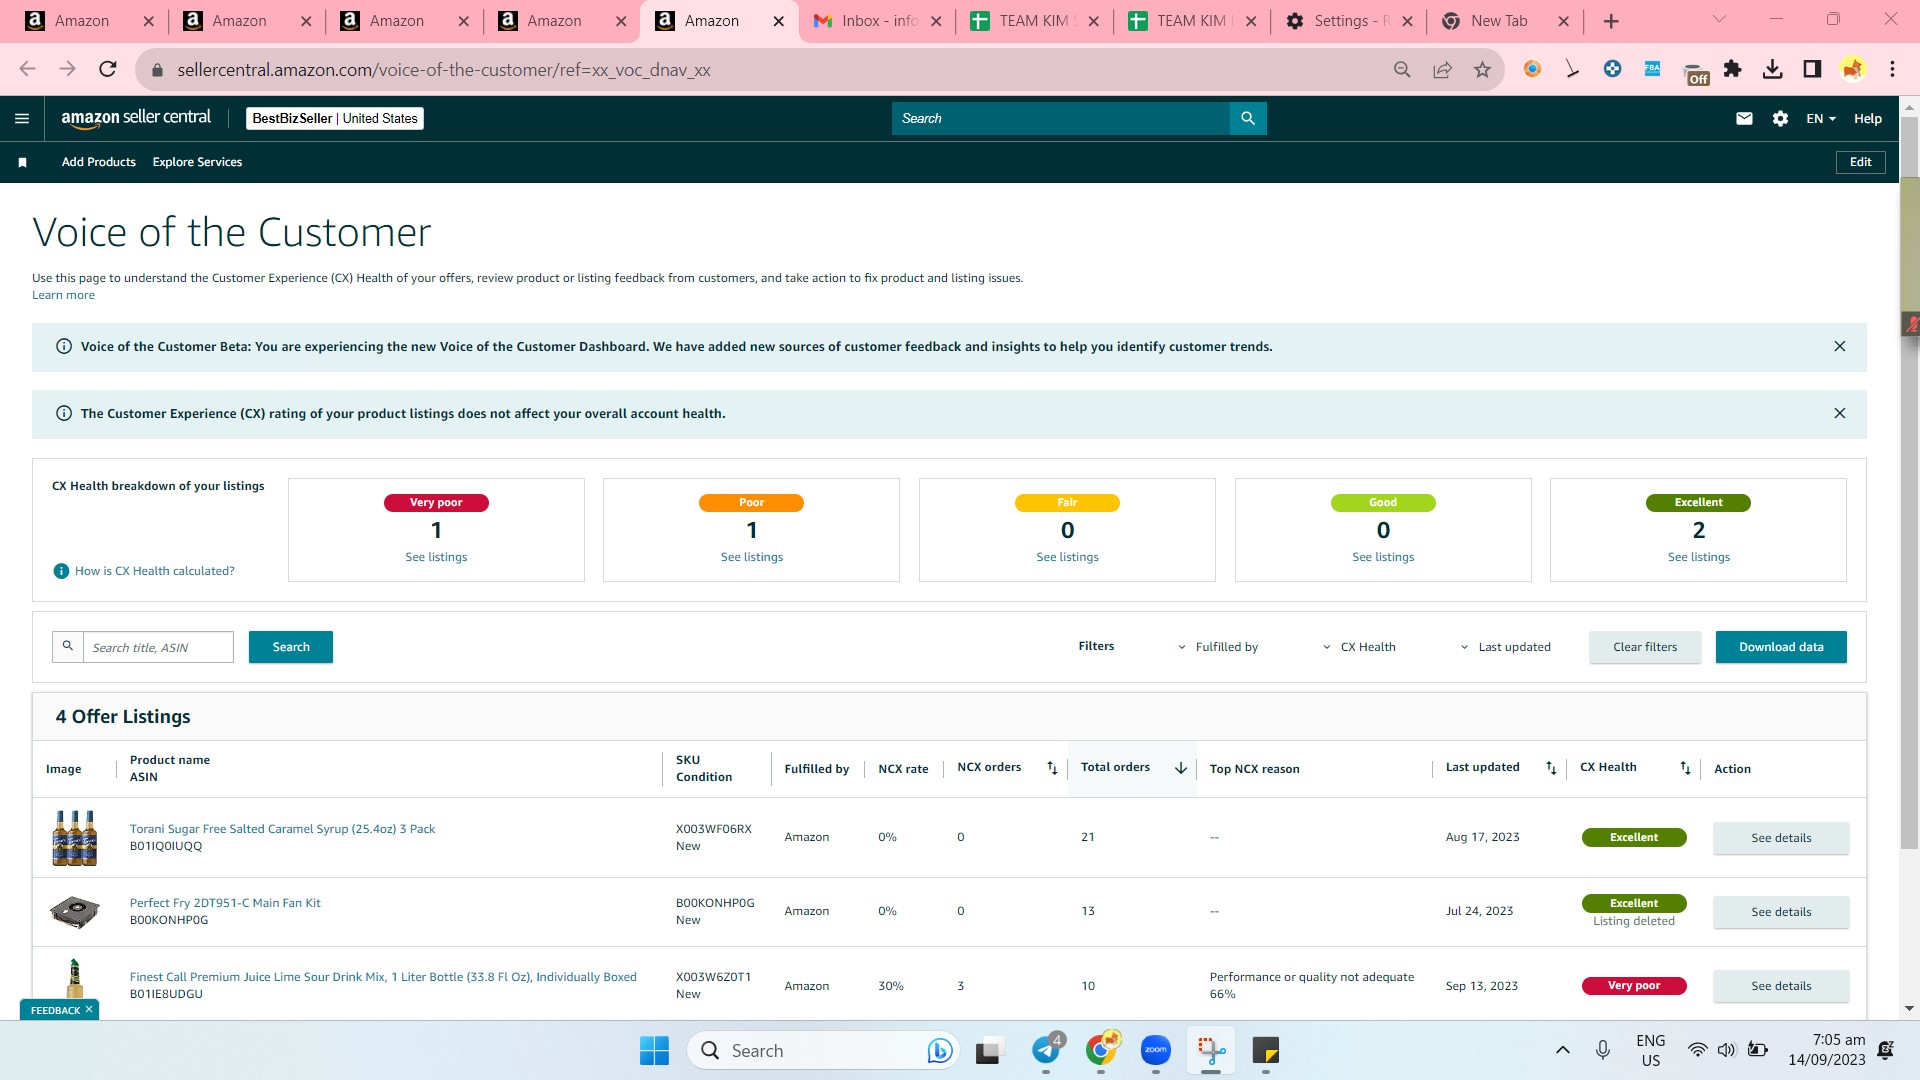This screenshot has width=1920, height=1080.
Task: Toggle the Chrome side panel
Action: (1812, 69)
